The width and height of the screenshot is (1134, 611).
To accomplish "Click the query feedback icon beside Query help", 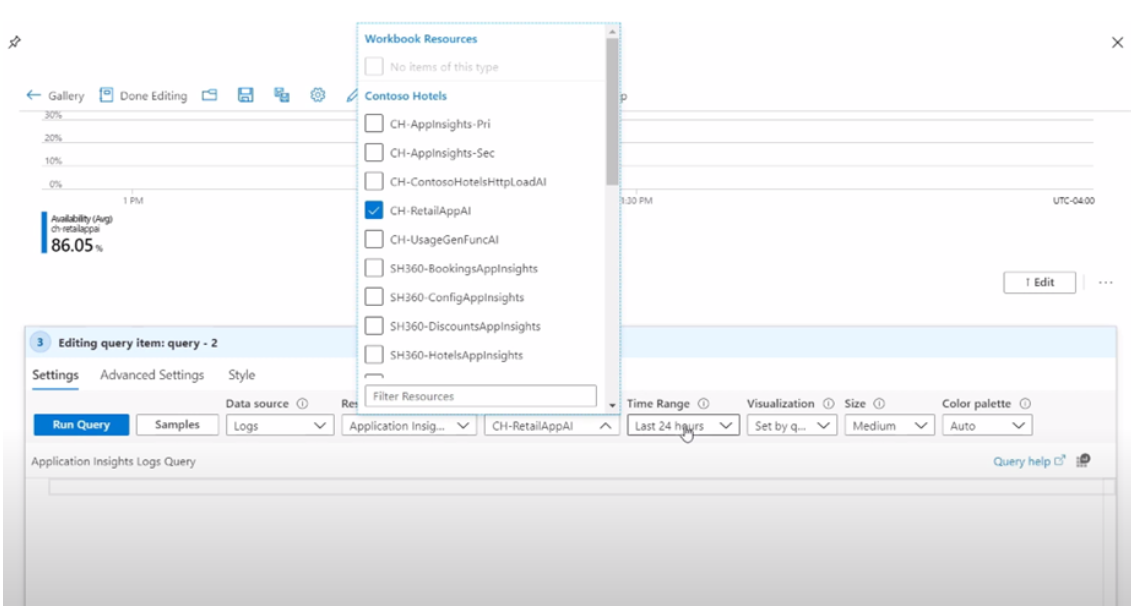I will click(1083, 461).
